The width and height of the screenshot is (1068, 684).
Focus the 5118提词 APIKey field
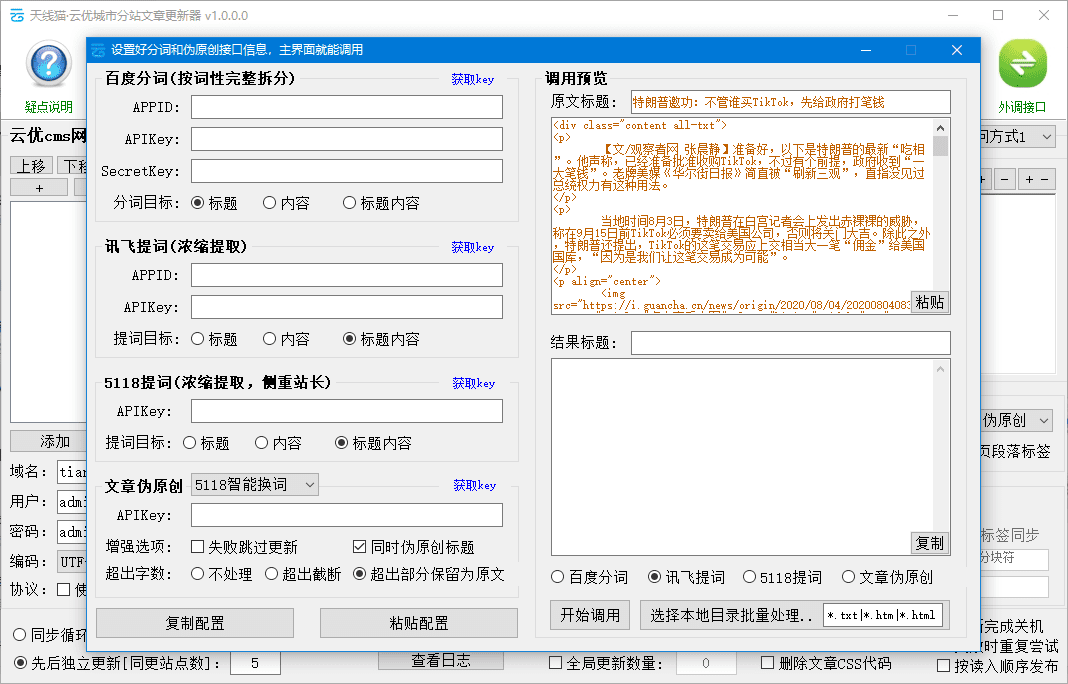pos(347,411)
